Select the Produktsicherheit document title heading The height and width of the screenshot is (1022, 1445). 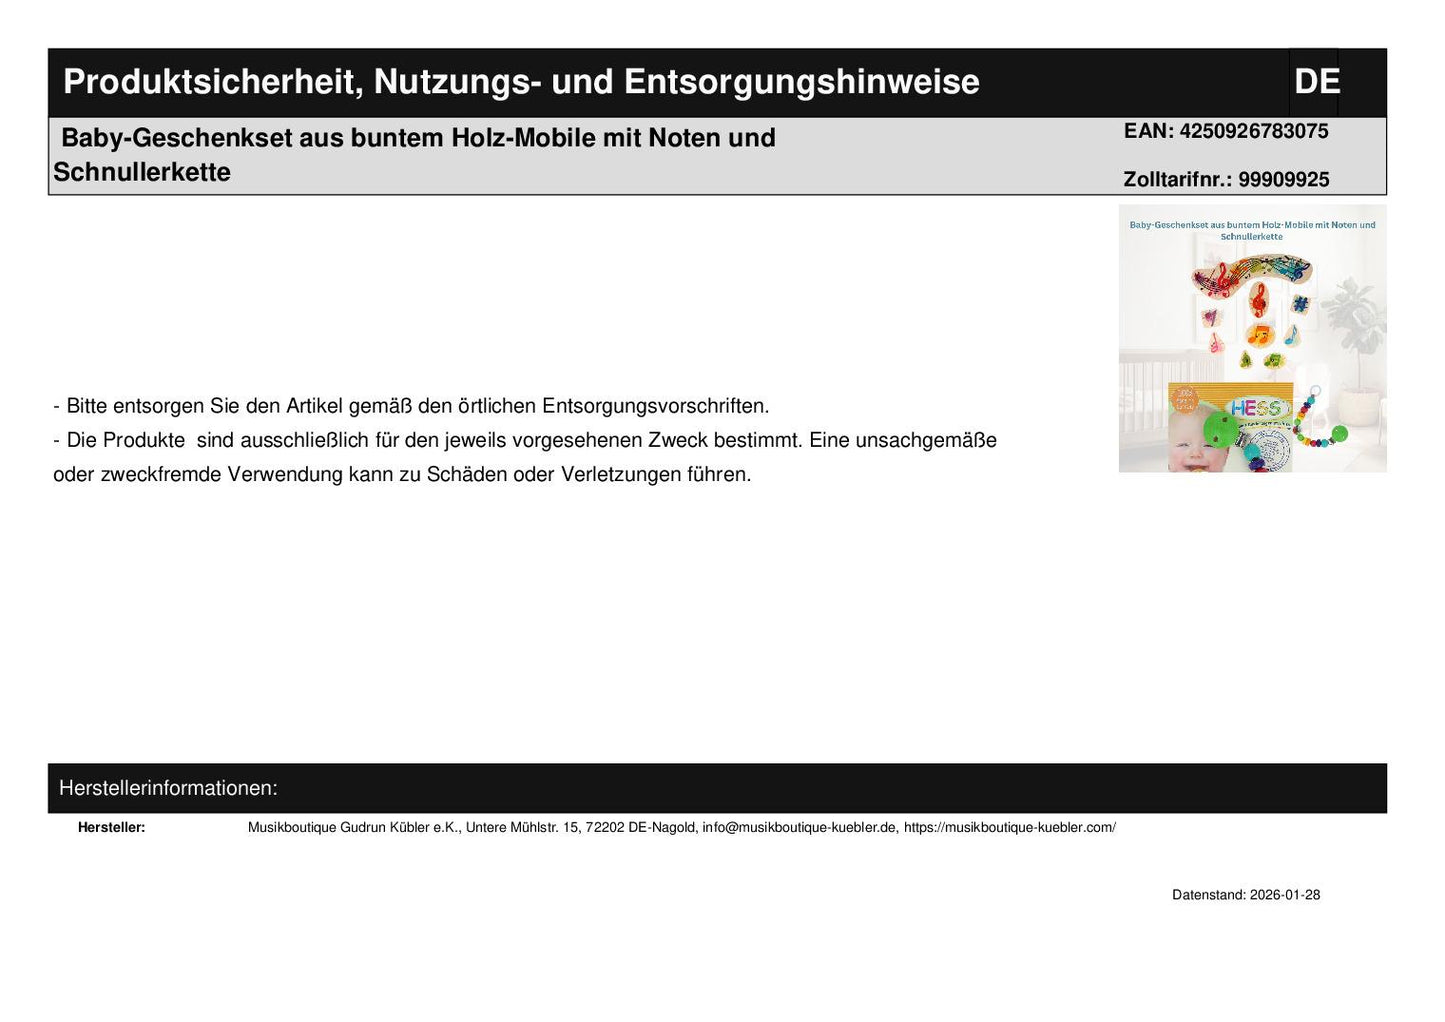[520, 82]
